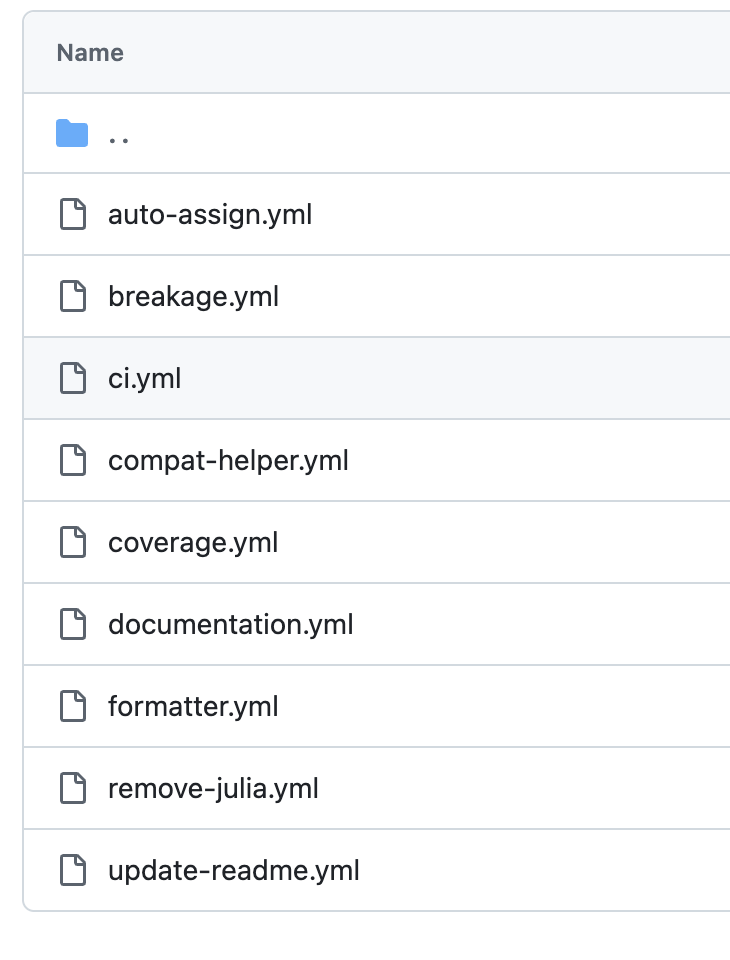Screen dimensions: 730x960
Task: Click the file icon beside compat-helper.yml
Action: [72, 460]
